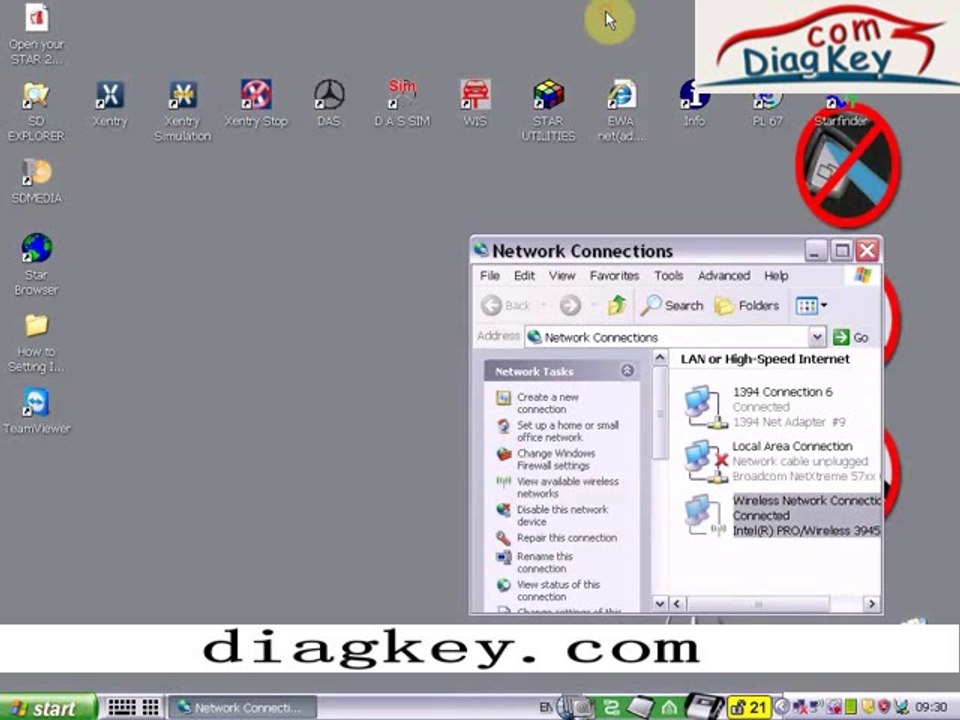Image resolution: width=960 pixels, height=720 pixels.
Task: Click the Search toolbar button
Action: pos(672,305)
